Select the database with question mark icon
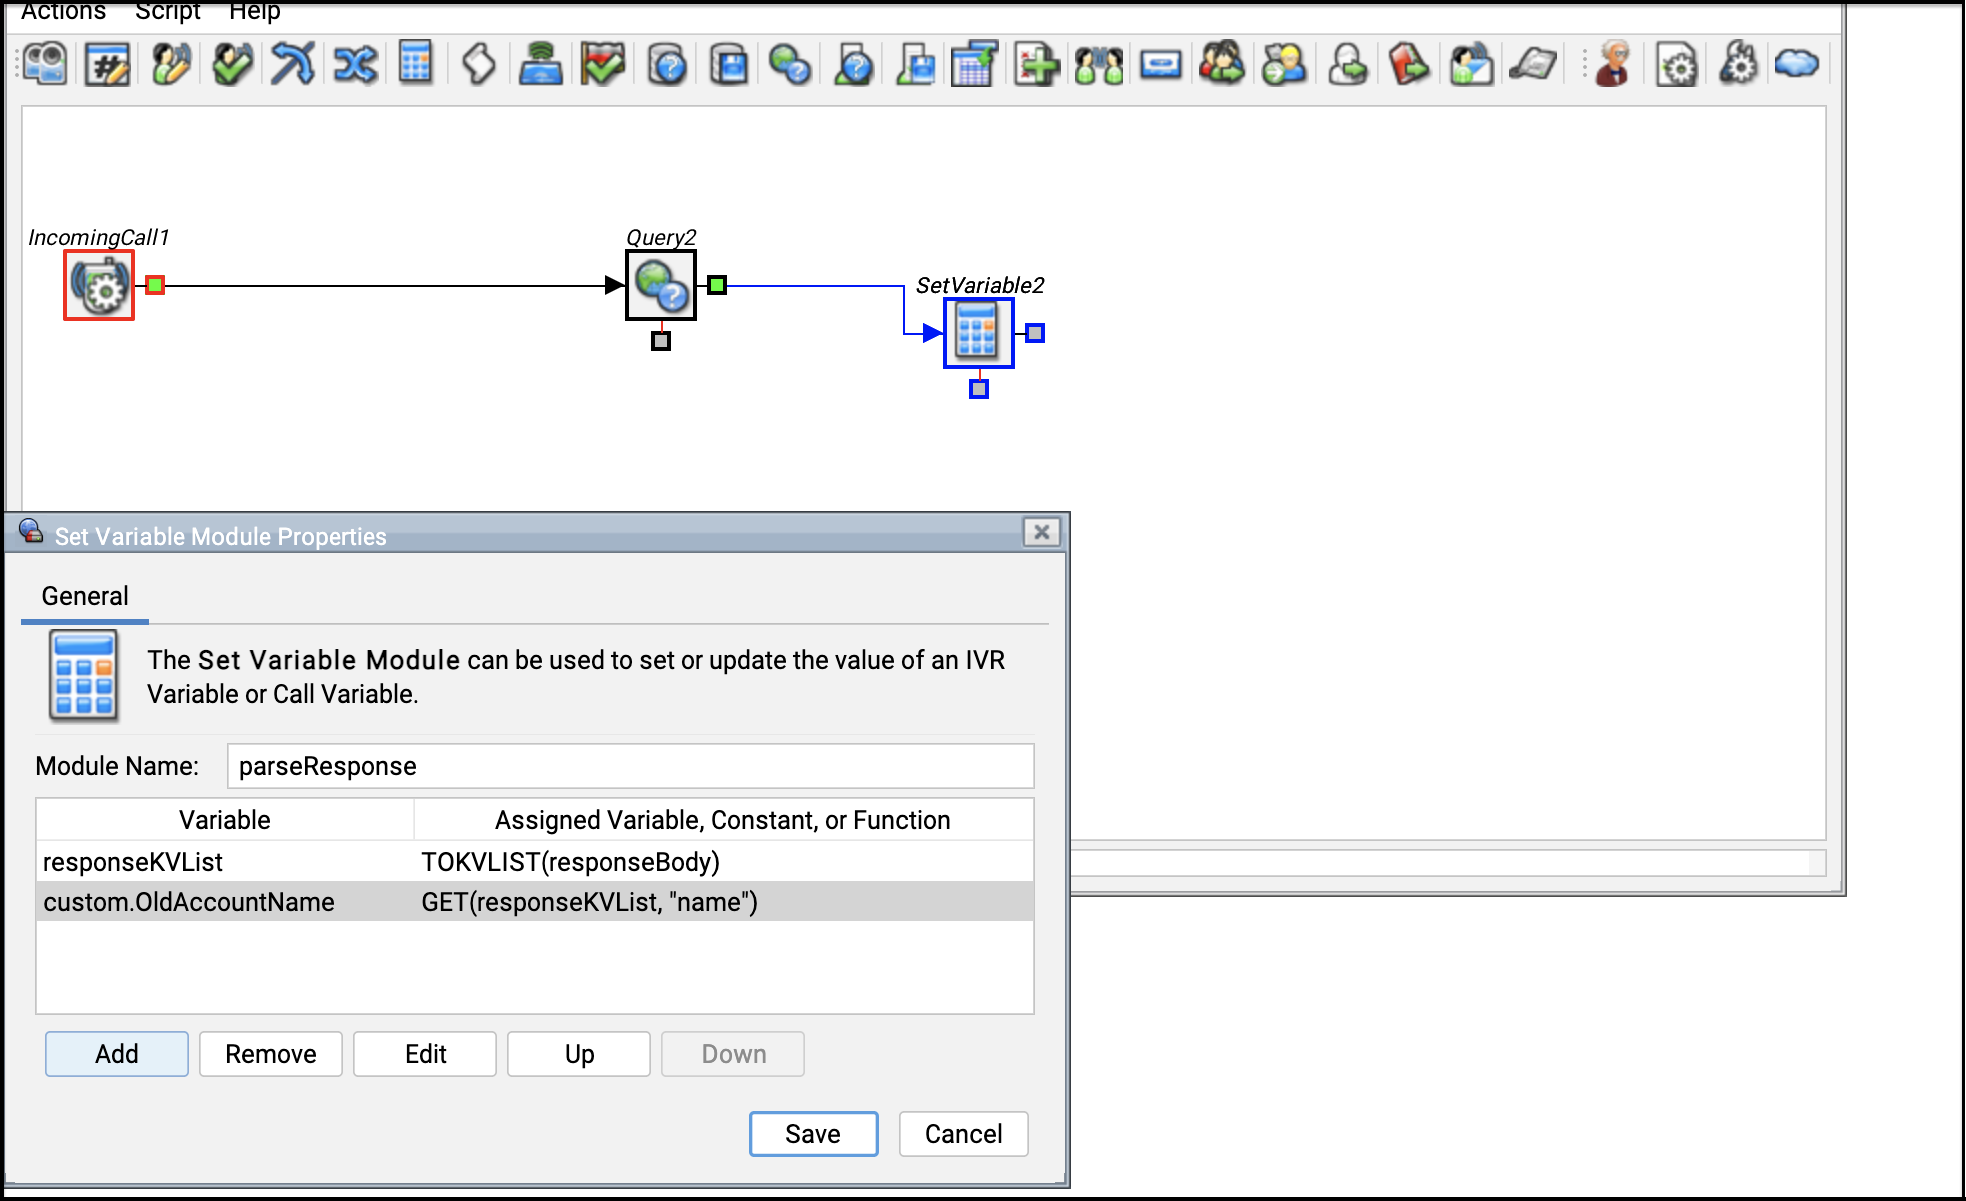Screen dimensions: 1966x1201 667,65
